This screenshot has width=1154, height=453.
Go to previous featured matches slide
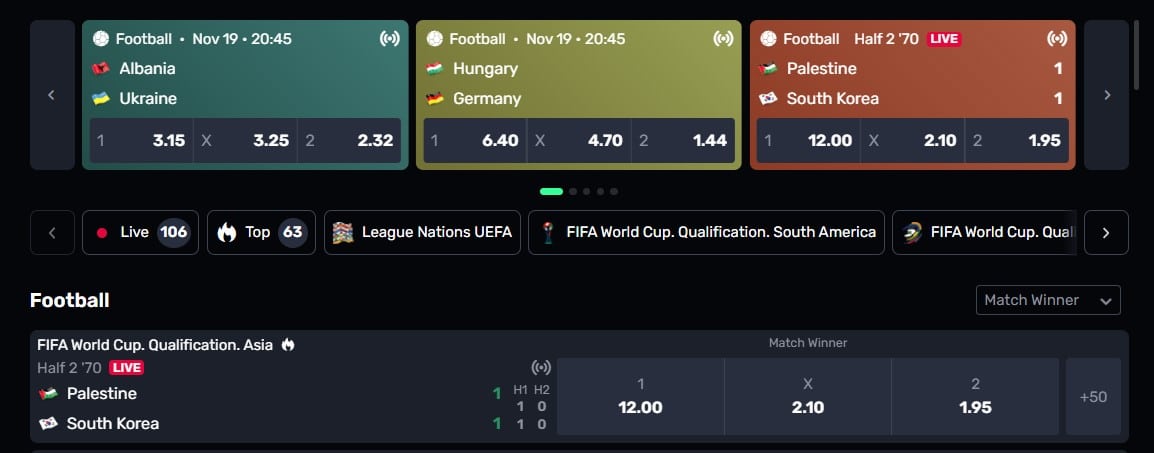[x=52, y=95]
